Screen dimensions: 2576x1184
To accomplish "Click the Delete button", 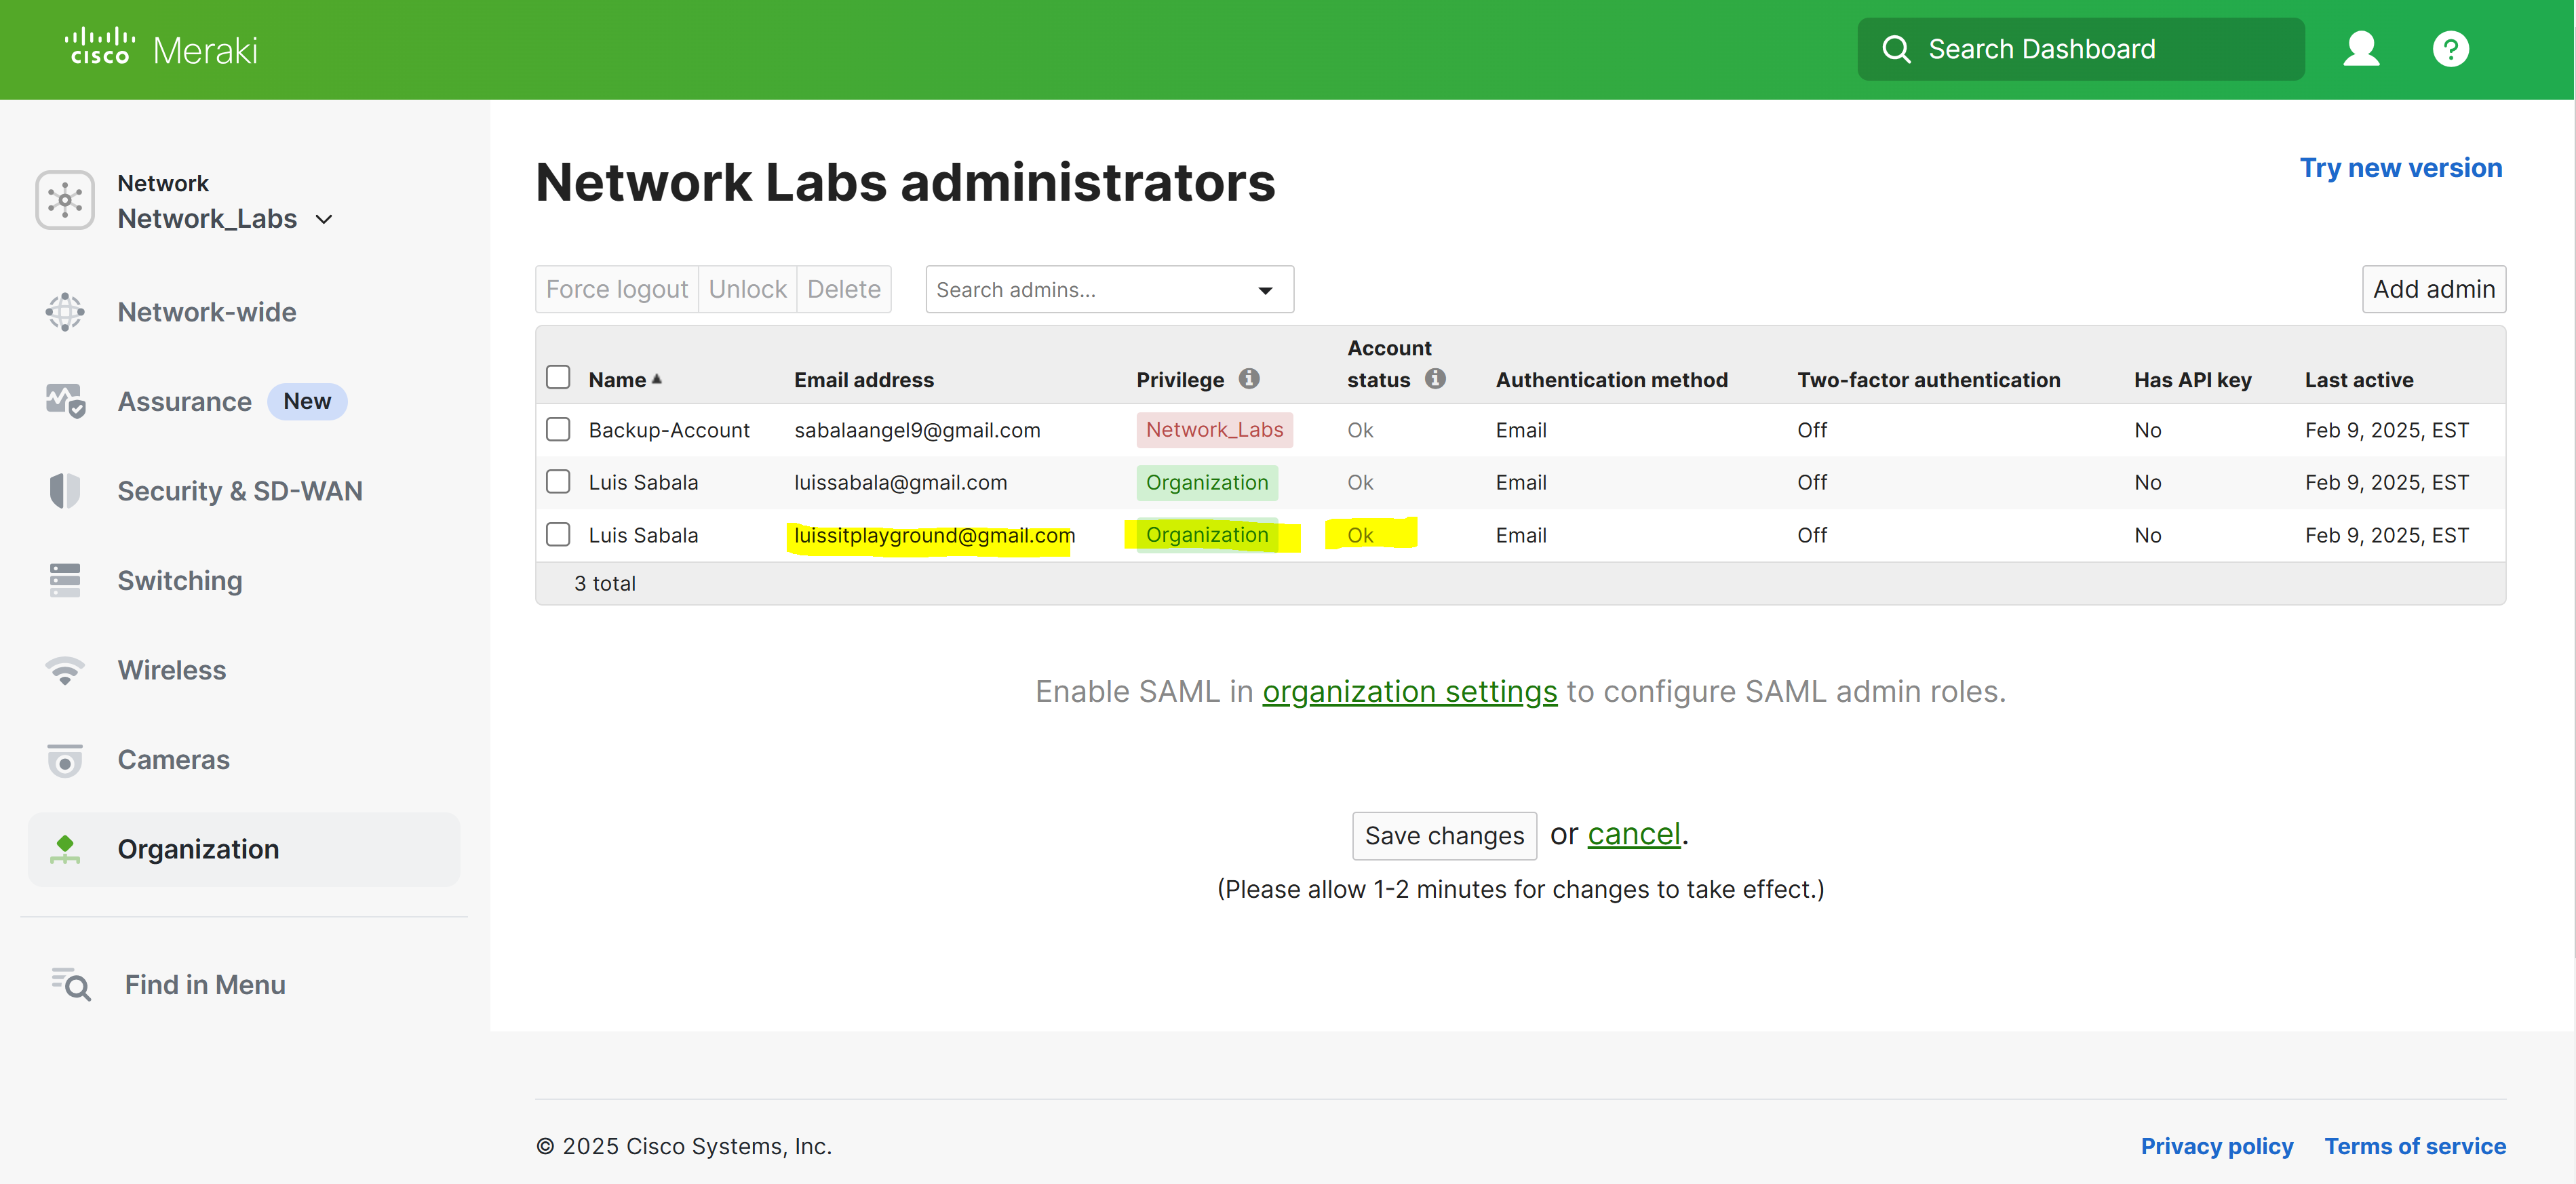I will (x=844, y=289).
